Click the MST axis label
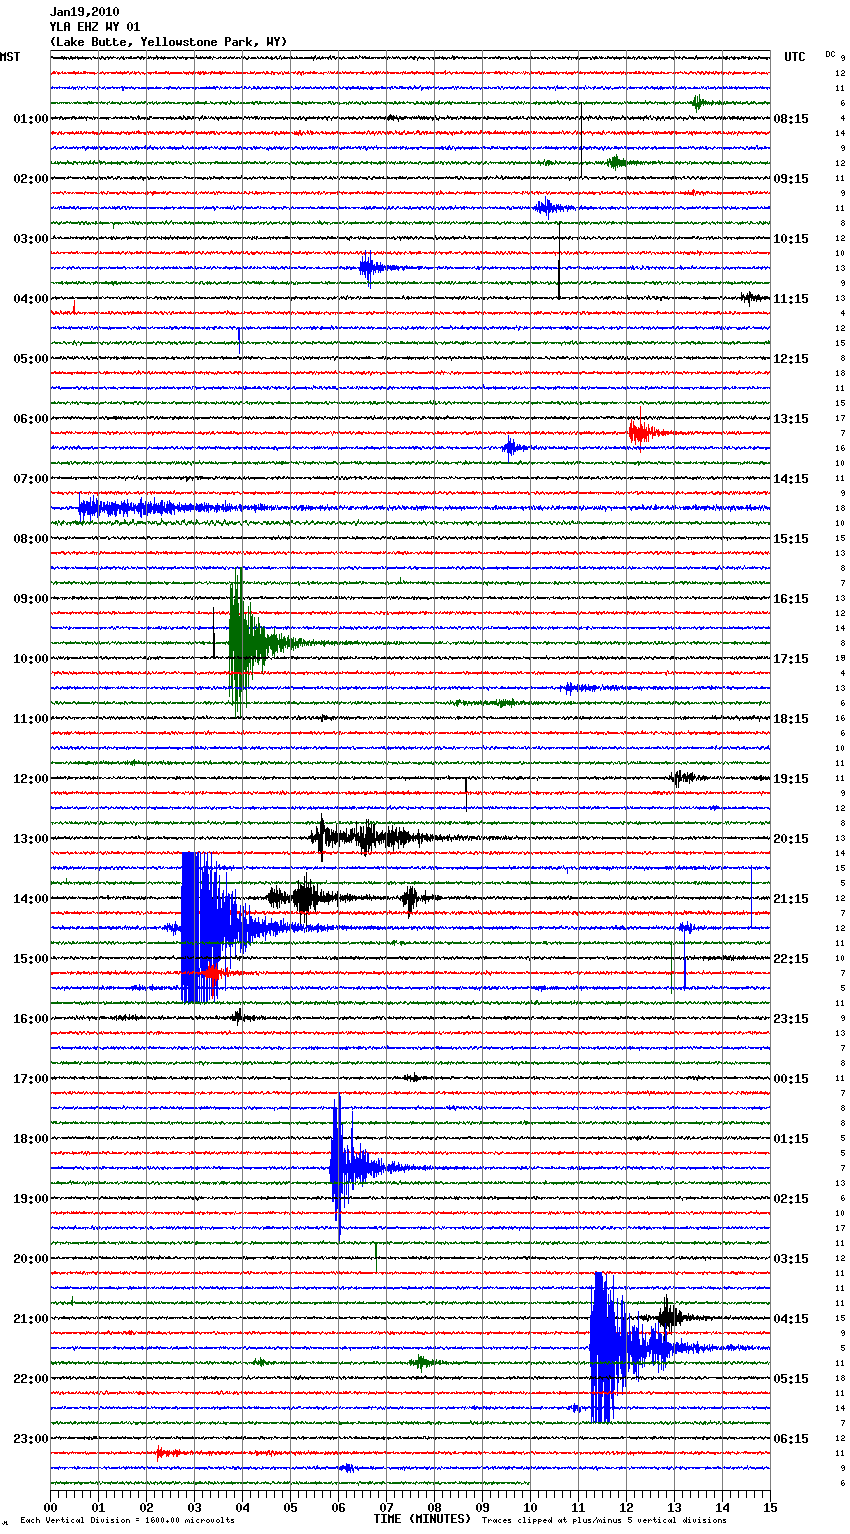 click(10, 57)
